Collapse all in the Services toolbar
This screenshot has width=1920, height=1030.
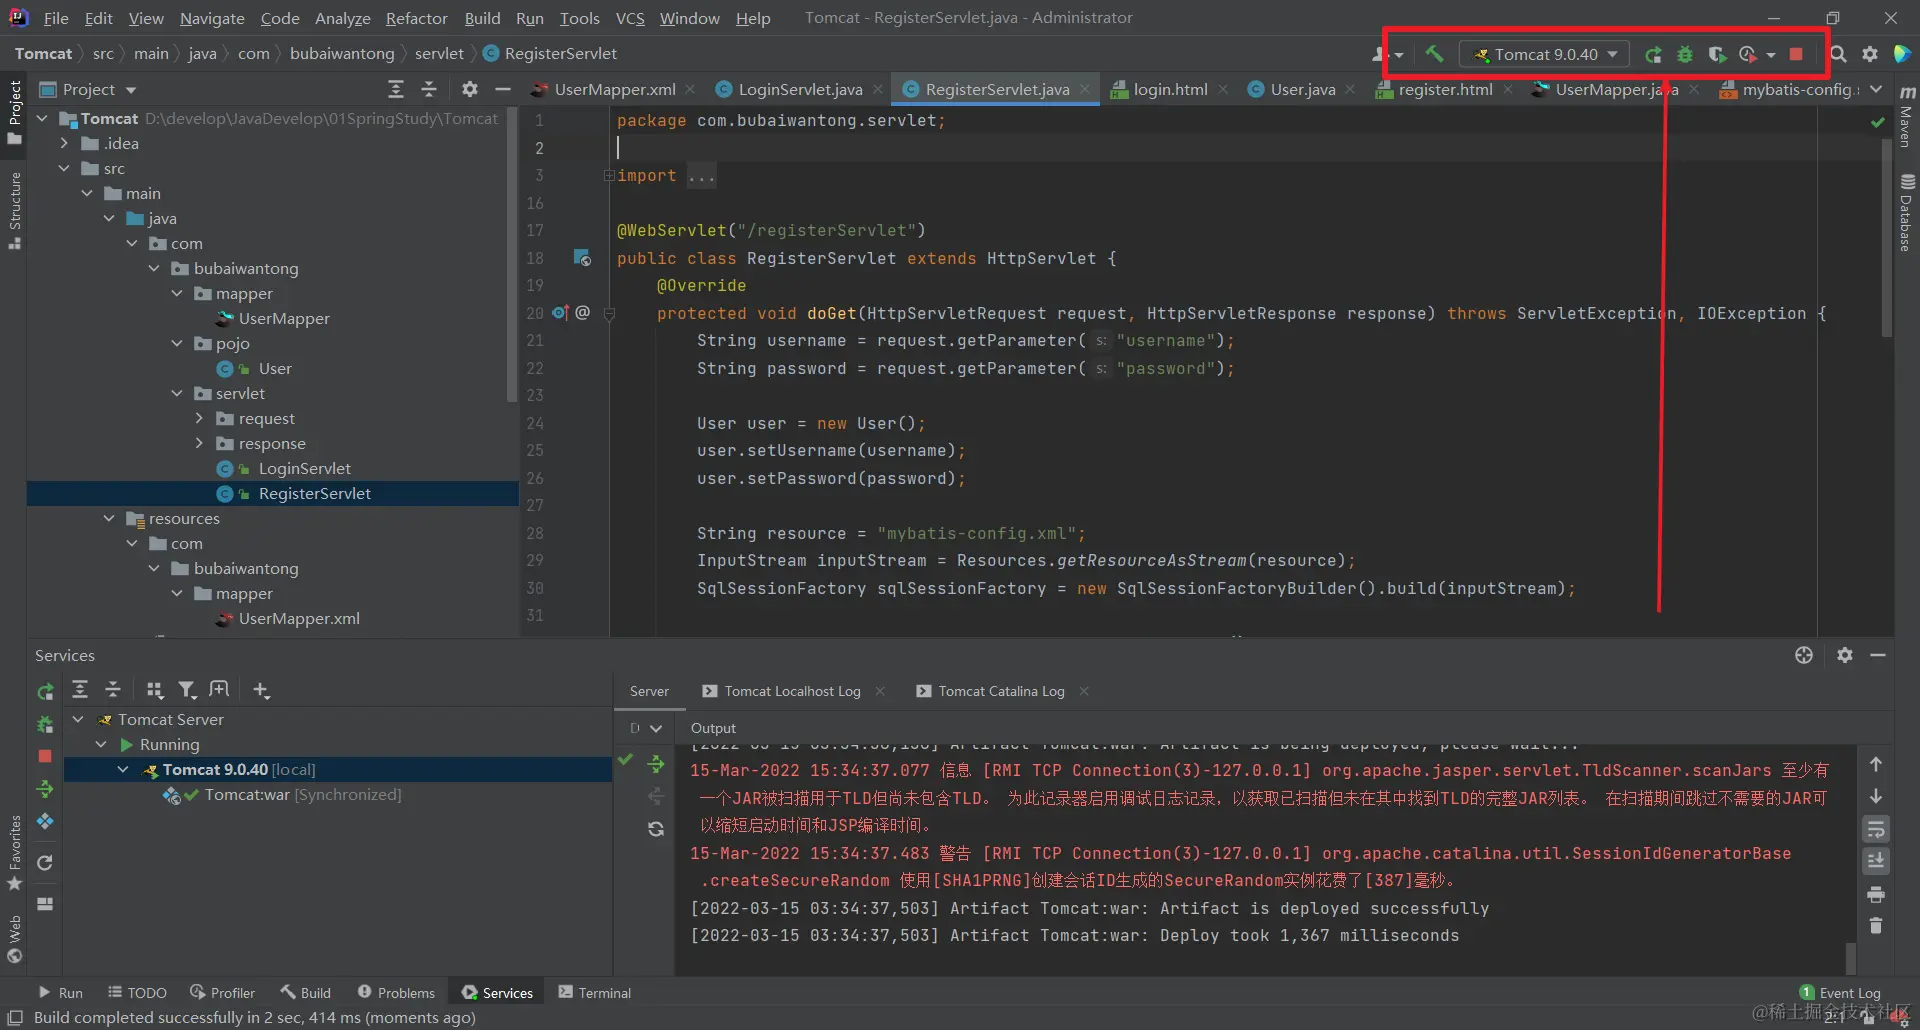(113, 689)
